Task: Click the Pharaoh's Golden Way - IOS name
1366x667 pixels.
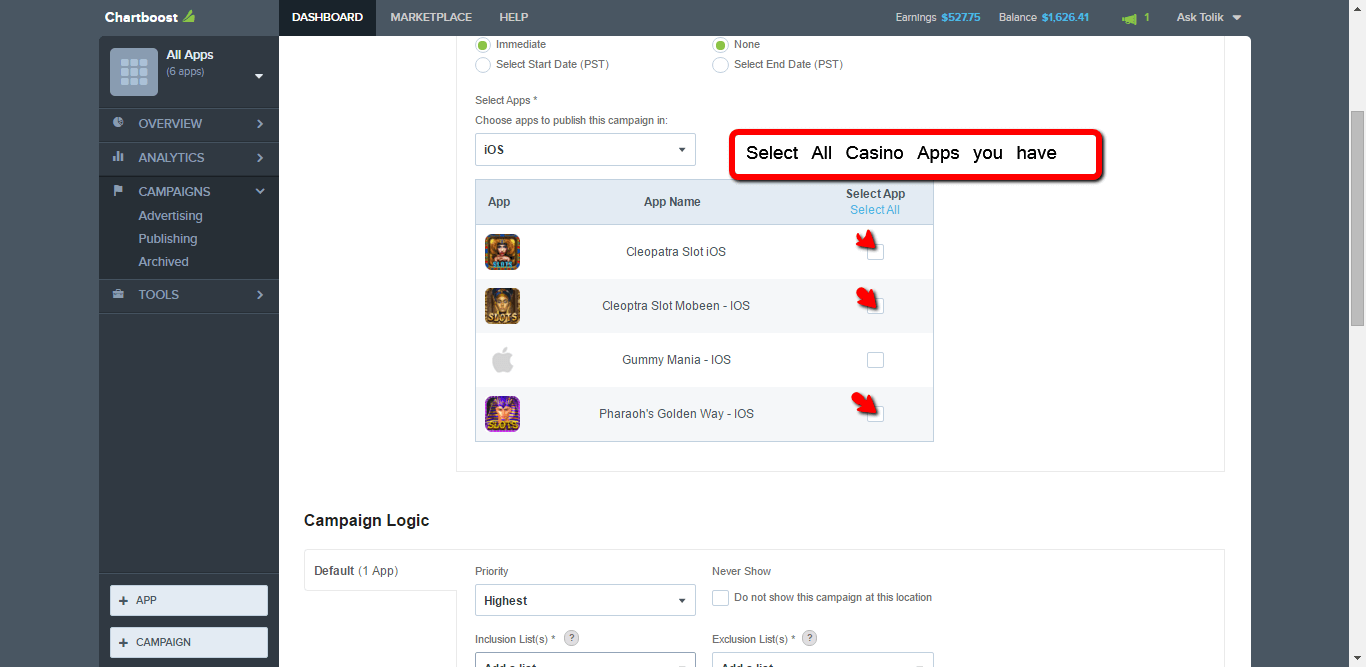Action: [676, 414]
